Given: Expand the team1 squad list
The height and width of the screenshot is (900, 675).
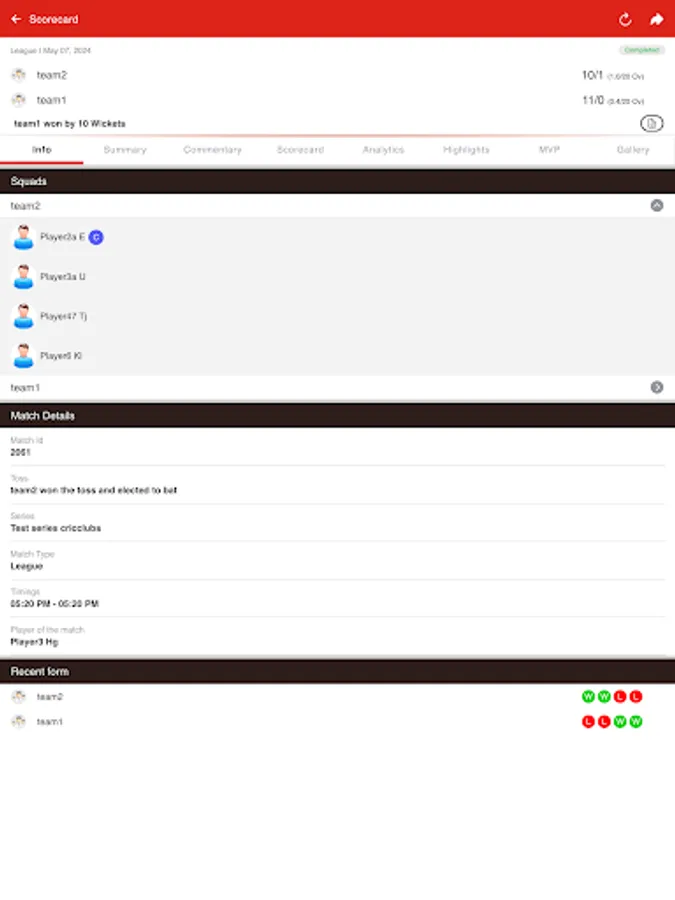Looking at the screenshot, I should click(657, 387).
